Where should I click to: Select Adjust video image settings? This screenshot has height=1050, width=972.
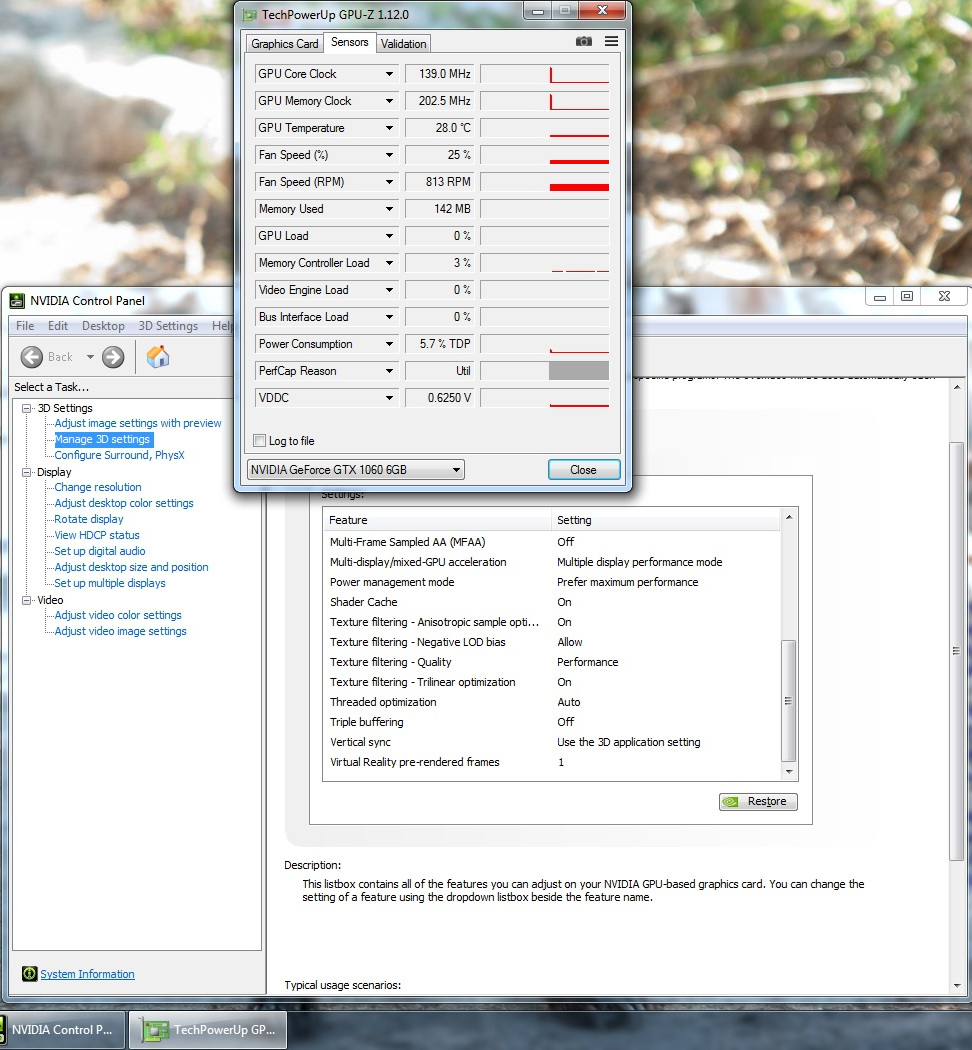(x=120, y=631)
